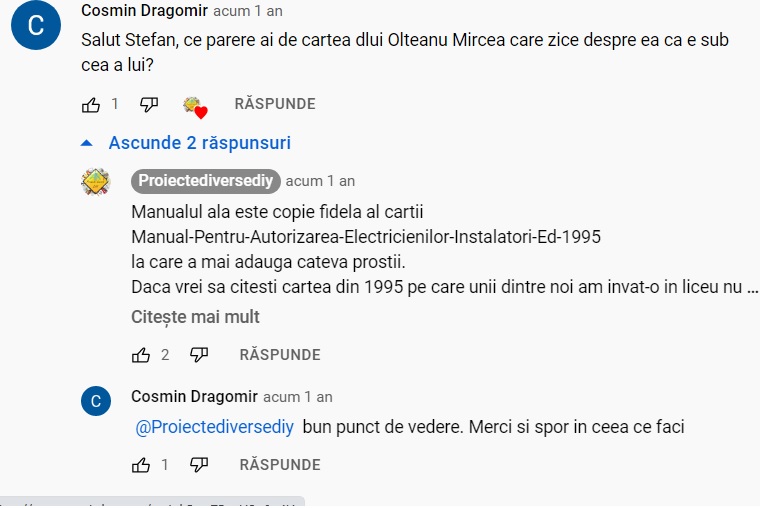Collapse replies with 'Ascunde 2 răspunsuri'
Viewport: 760px width, 508px height.
click(199, 143)
